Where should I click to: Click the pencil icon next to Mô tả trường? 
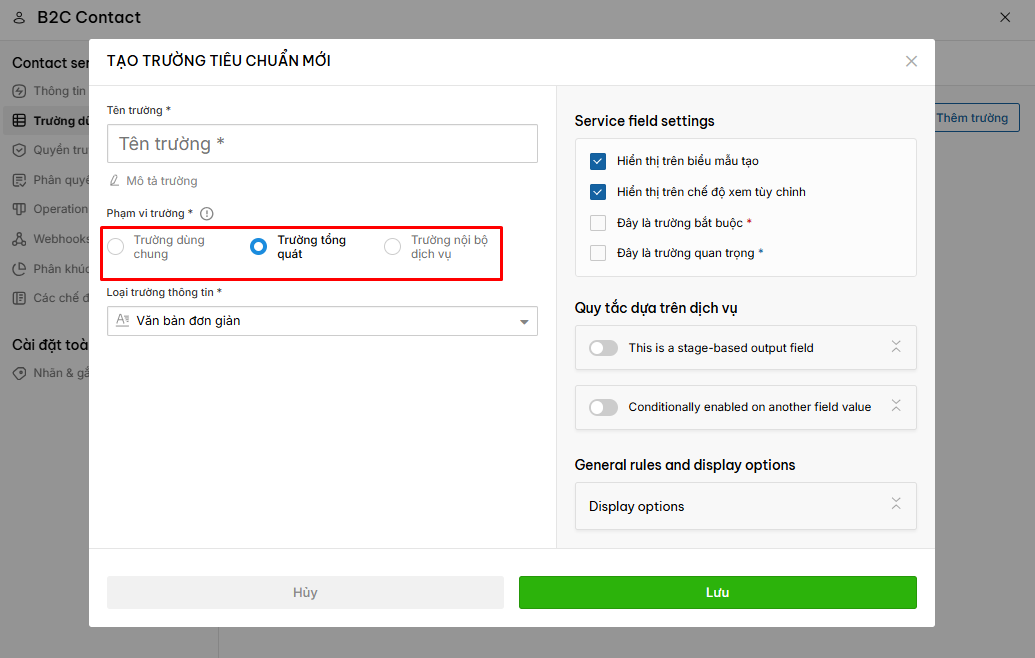114,181
